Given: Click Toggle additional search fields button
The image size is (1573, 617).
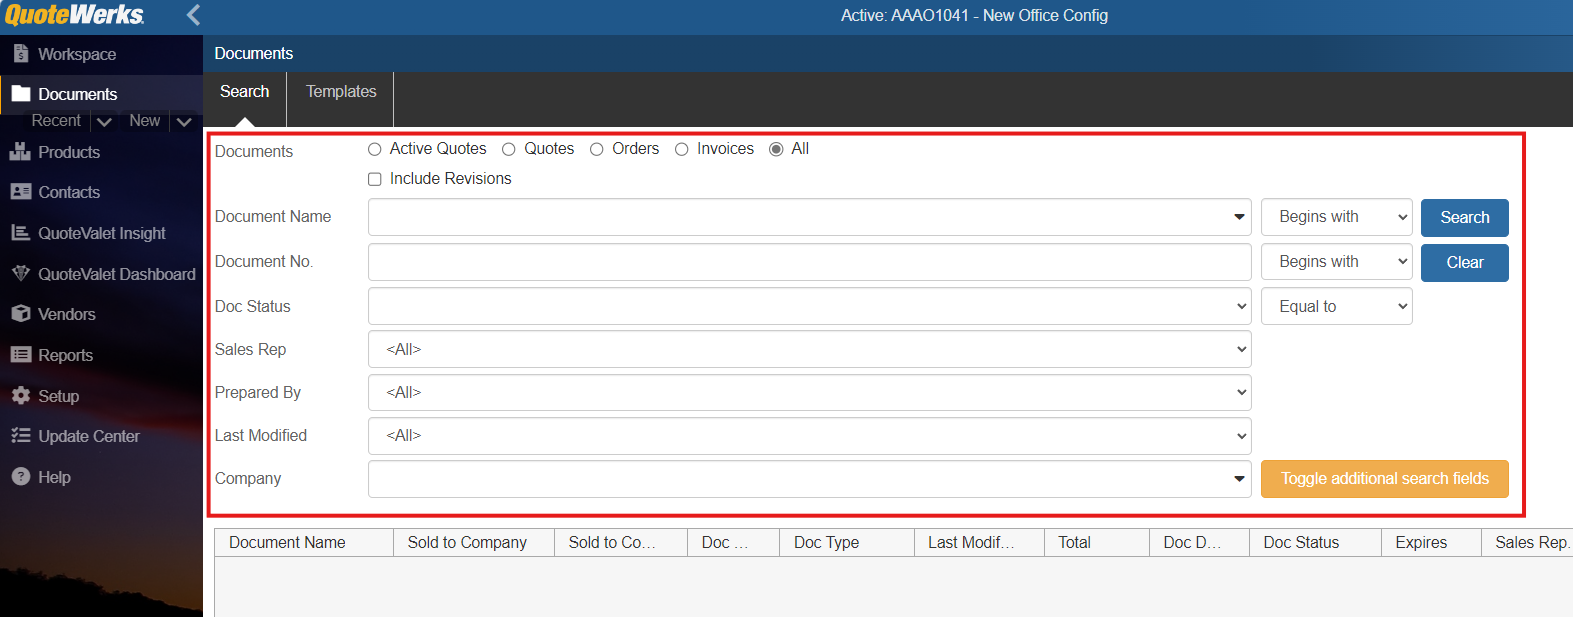Looking at the screenshot, I should (x=1384, y=479).
